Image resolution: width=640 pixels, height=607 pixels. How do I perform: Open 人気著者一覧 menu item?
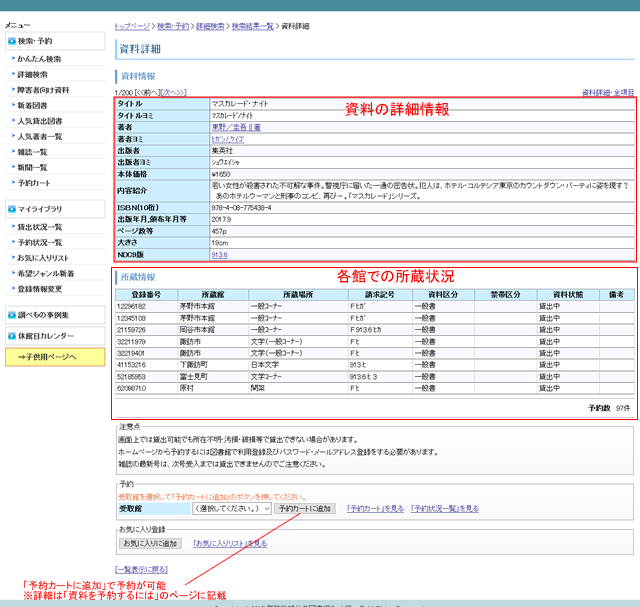pyautogui.click(x=40, y=136)
